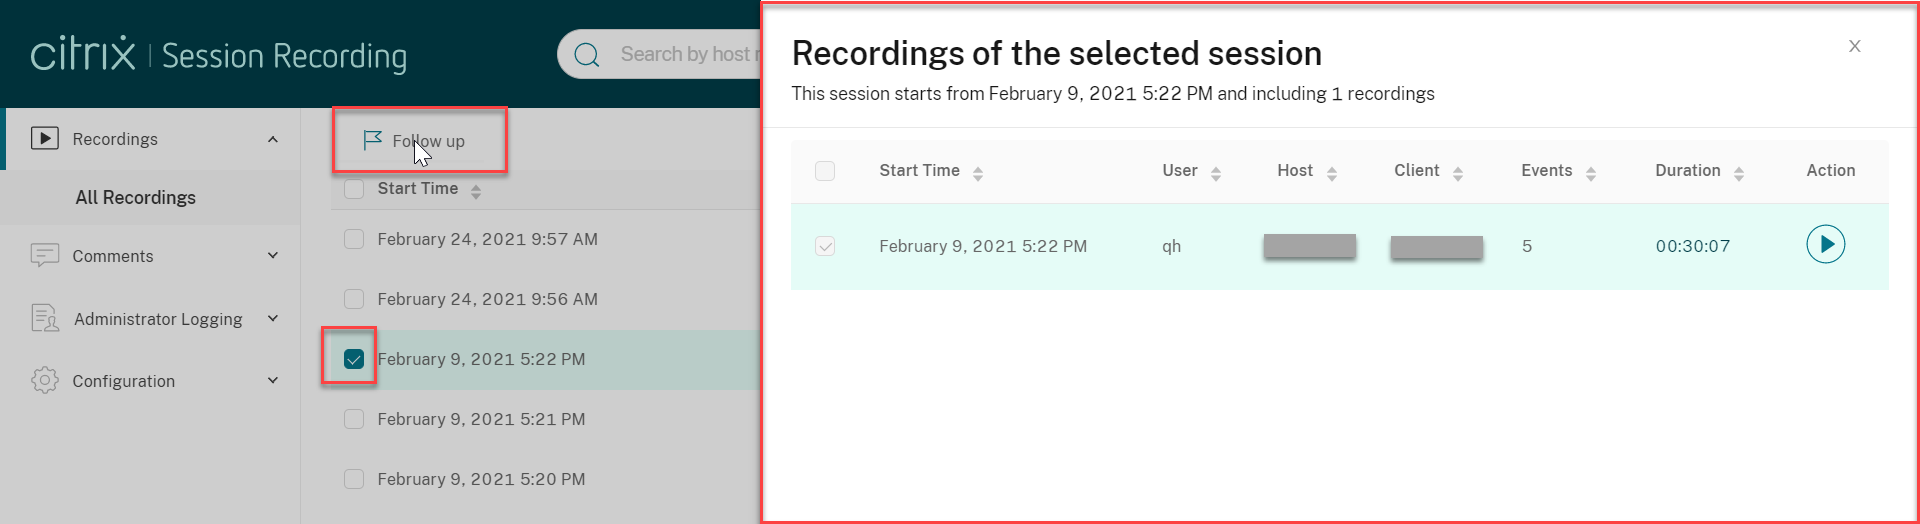Click the Recordings play icon in sidebar

pos(45,138)
